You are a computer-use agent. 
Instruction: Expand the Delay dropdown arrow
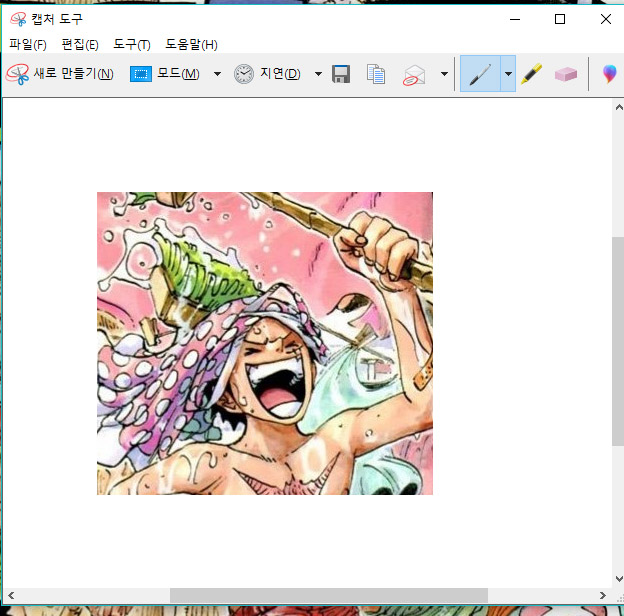click(318, 74)
